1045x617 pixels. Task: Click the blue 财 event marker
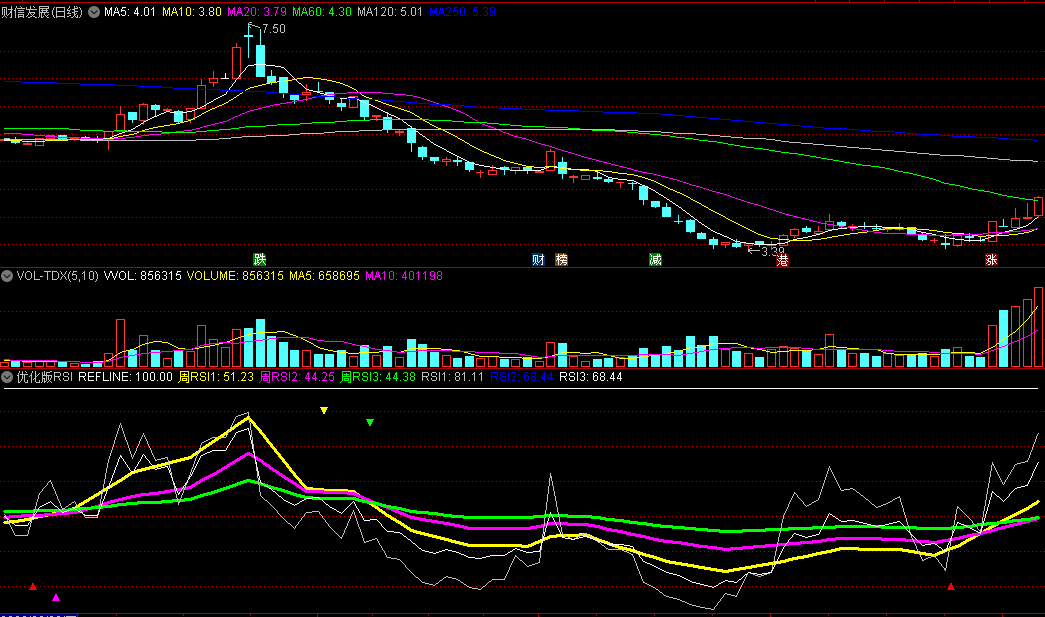tap(538, 260)
